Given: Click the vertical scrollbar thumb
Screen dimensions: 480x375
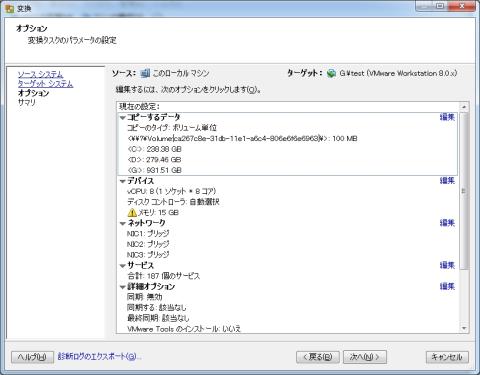Looking at the screenshot, I should click(x=464, y=191).
